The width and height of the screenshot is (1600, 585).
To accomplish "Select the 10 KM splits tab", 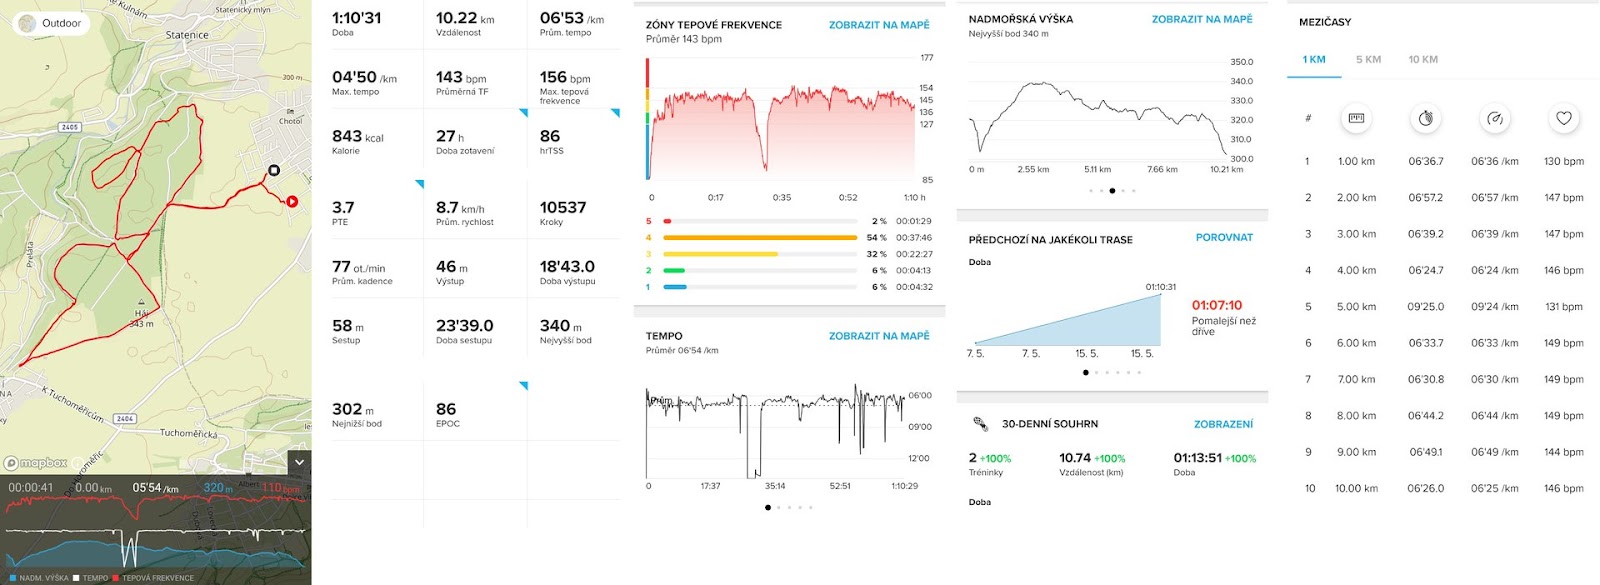I will click(1423, 60).
